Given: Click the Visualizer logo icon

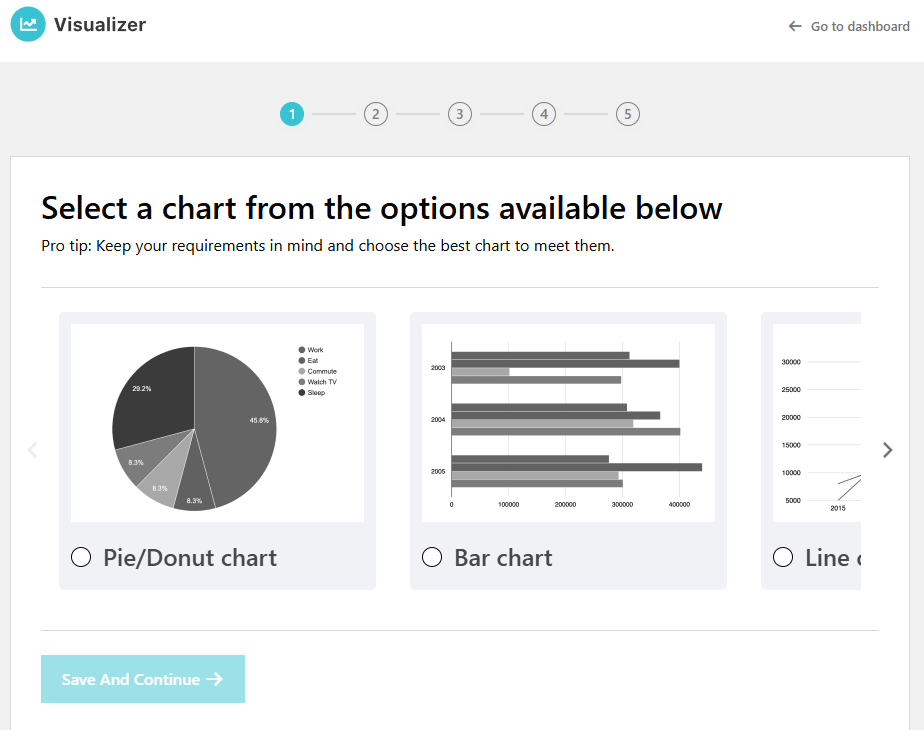Looking at the screenshot, I should click(28, 25).
